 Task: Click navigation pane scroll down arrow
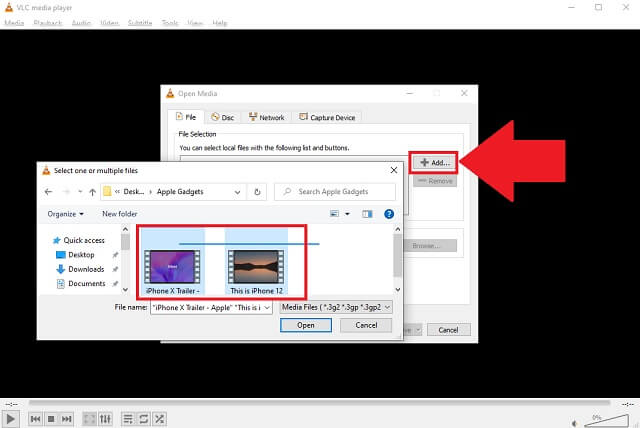pos(125,290)
